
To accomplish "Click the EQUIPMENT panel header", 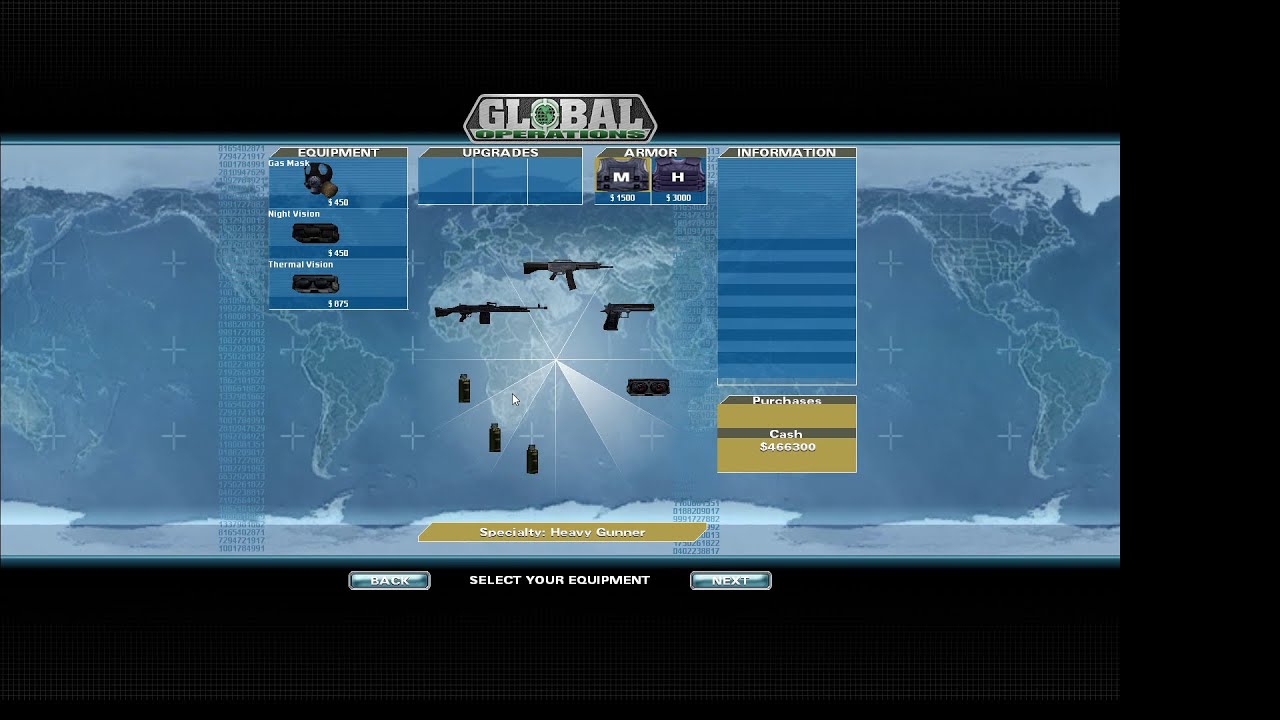I will tap(338, 152).
